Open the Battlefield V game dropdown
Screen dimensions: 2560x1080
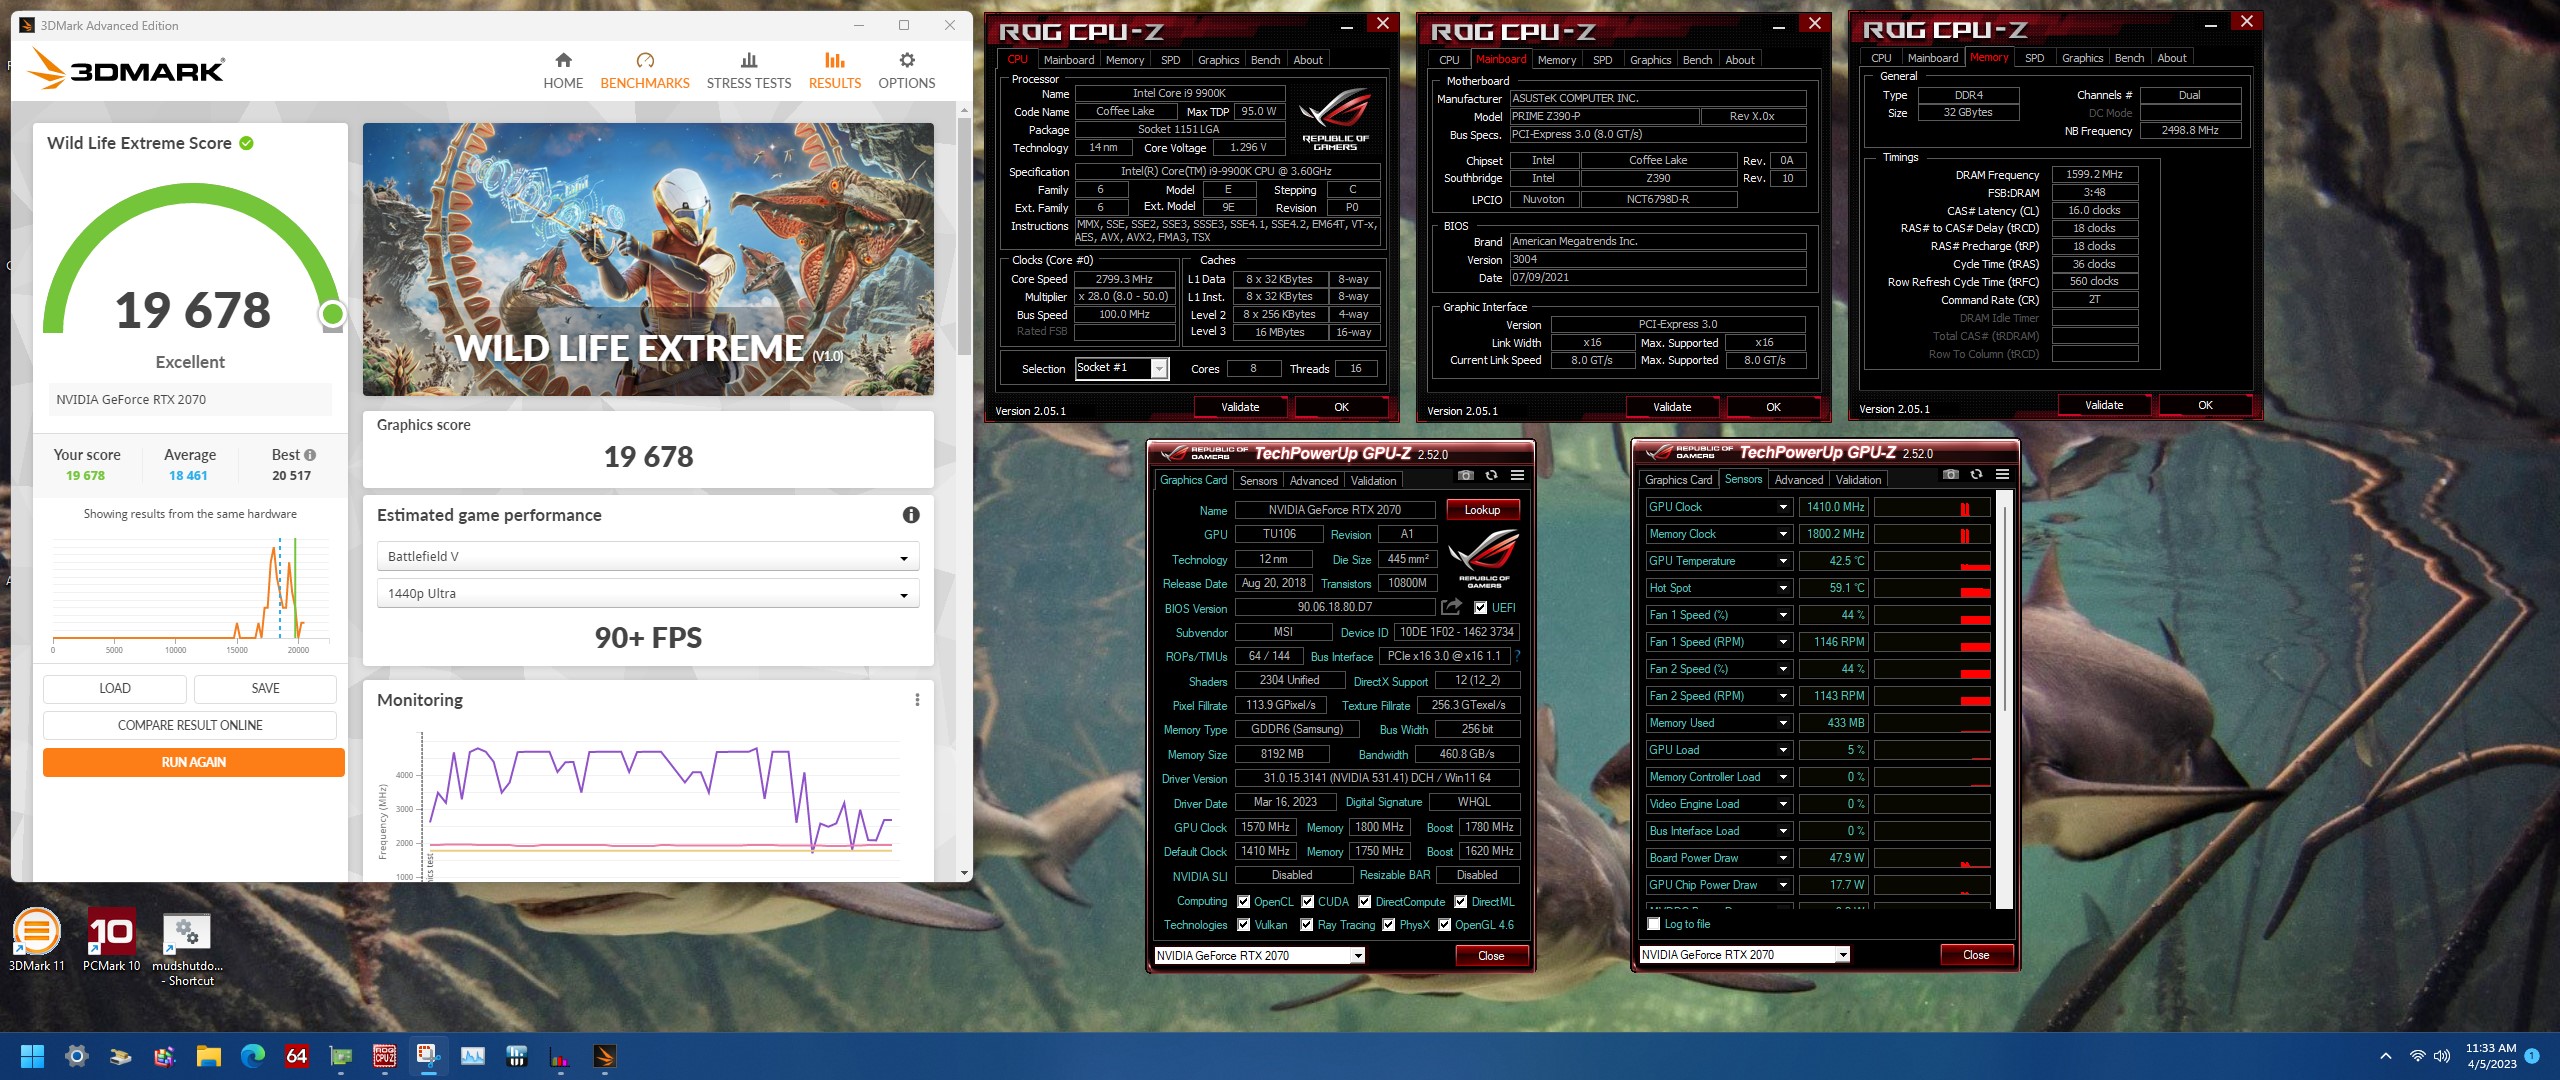[x=648, y=556]
